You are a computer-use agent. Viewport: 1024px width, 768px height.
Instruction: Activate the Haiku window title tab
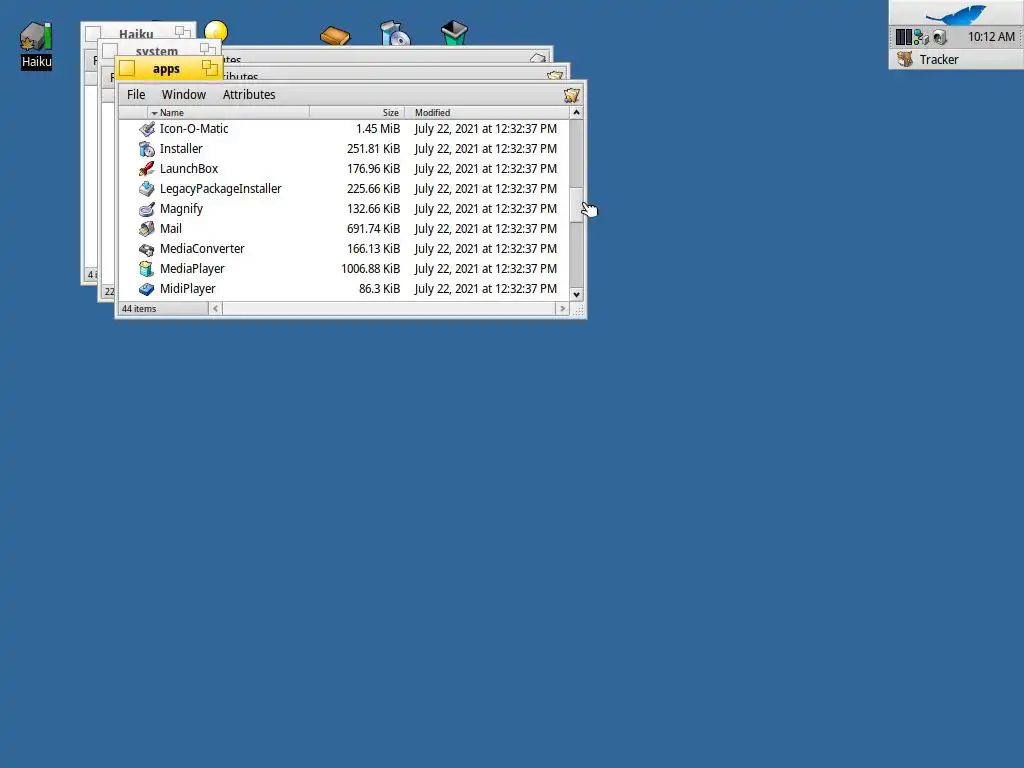point(136,34)
